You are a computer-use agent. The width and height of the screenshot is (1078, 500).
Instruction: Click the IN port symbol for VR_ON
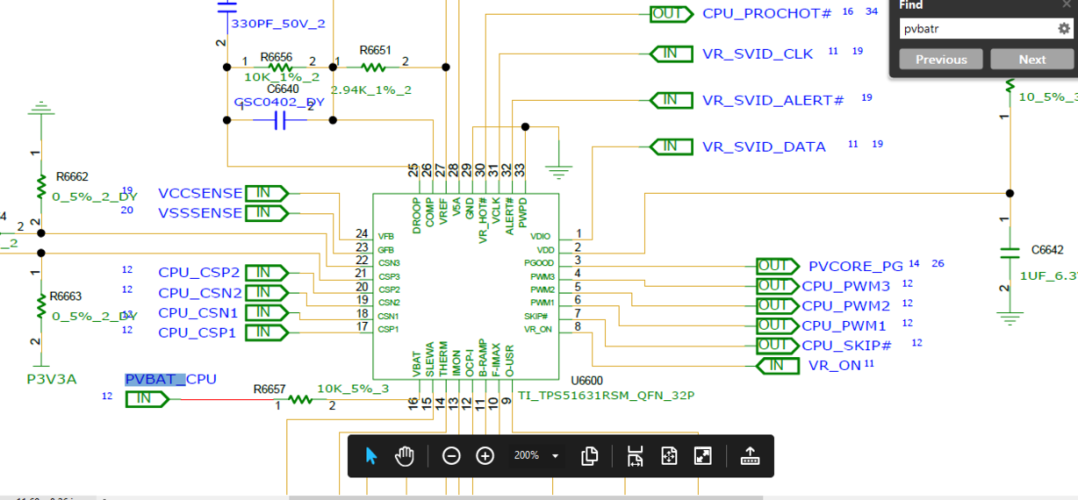point(778,365)
